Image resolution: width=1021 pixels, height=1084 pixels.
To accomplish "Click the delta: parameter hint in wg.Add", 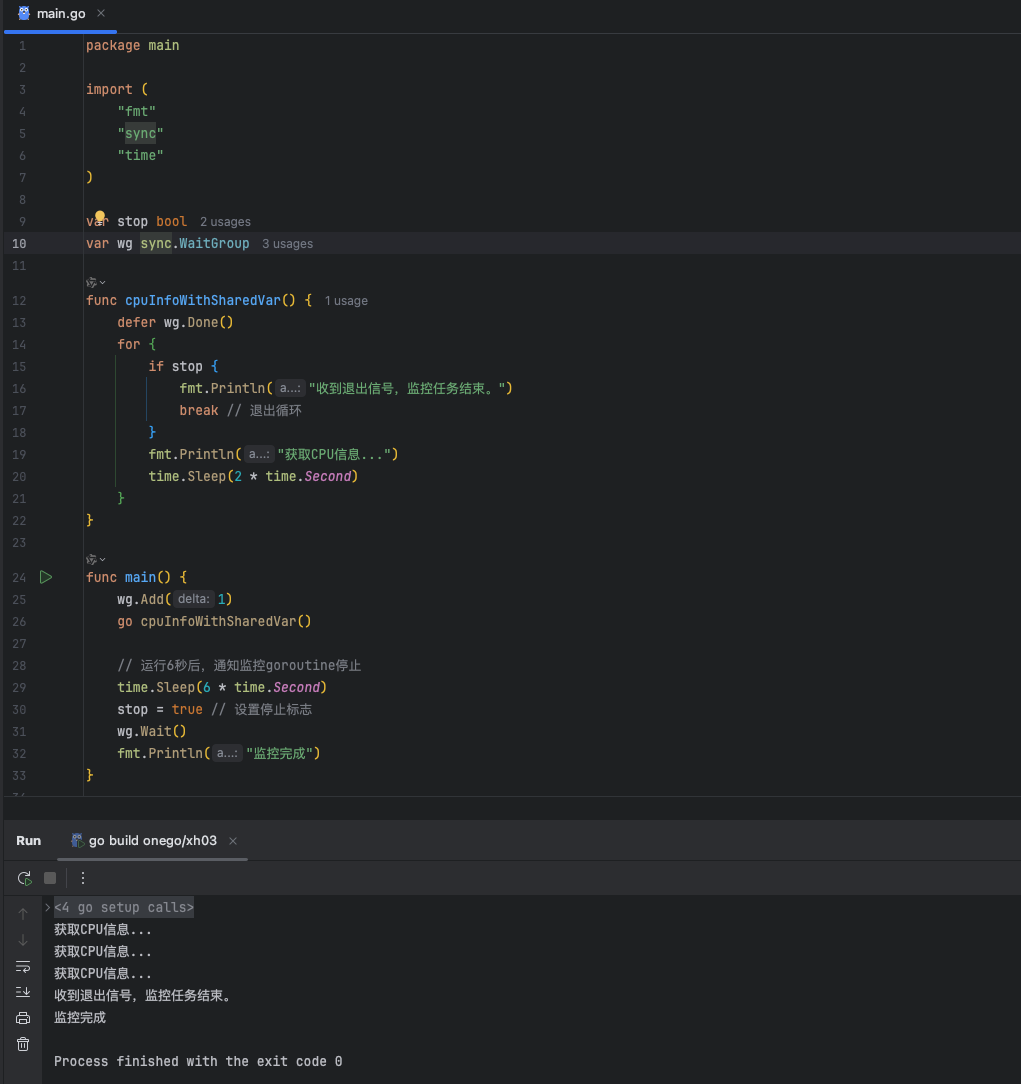I will 194,599.
